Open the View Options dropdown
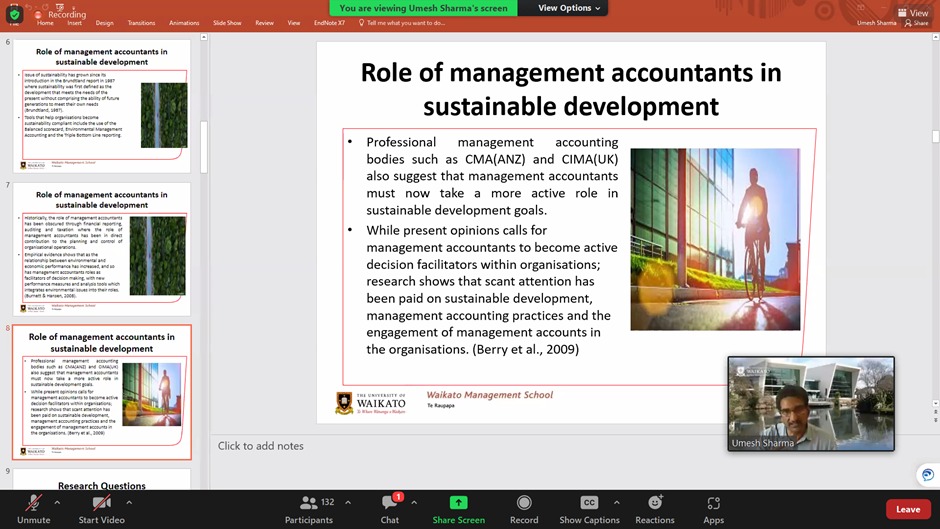 pyautogui.click(x=569, y=8)
